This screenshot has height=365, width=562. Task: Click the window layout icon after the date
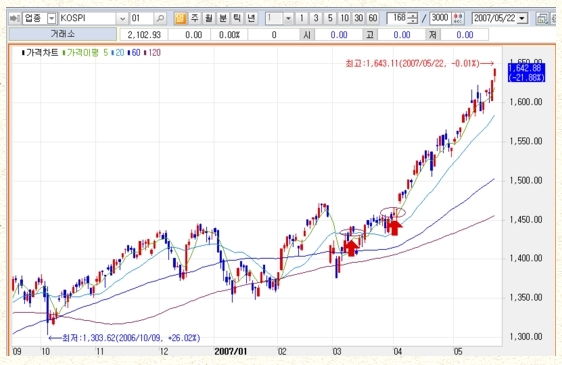tap(542, 18)
